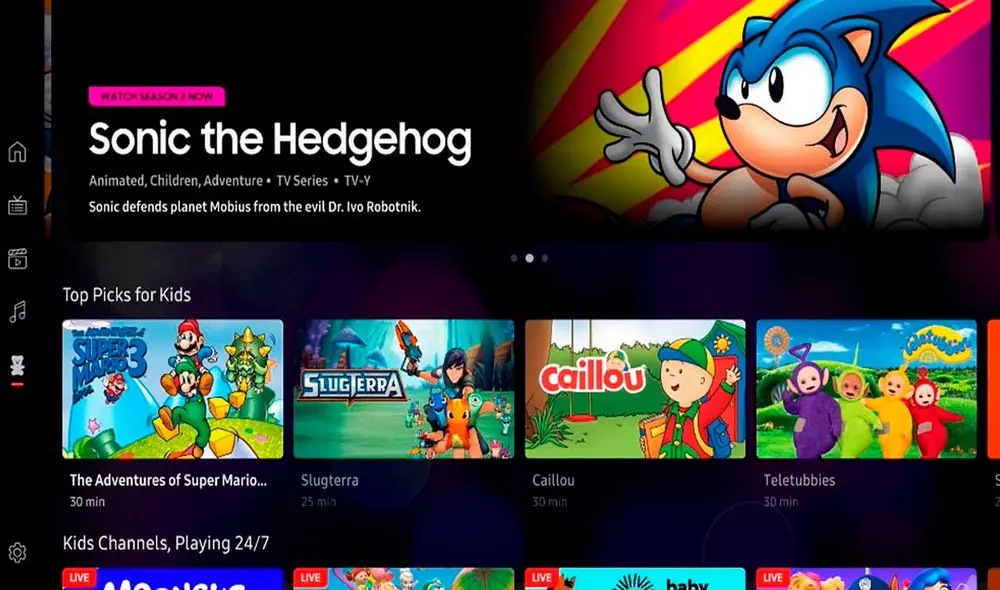Select the baby LIVE channel tile
The height and width of the screenshot is (590, 1000).
coord(635,579)
